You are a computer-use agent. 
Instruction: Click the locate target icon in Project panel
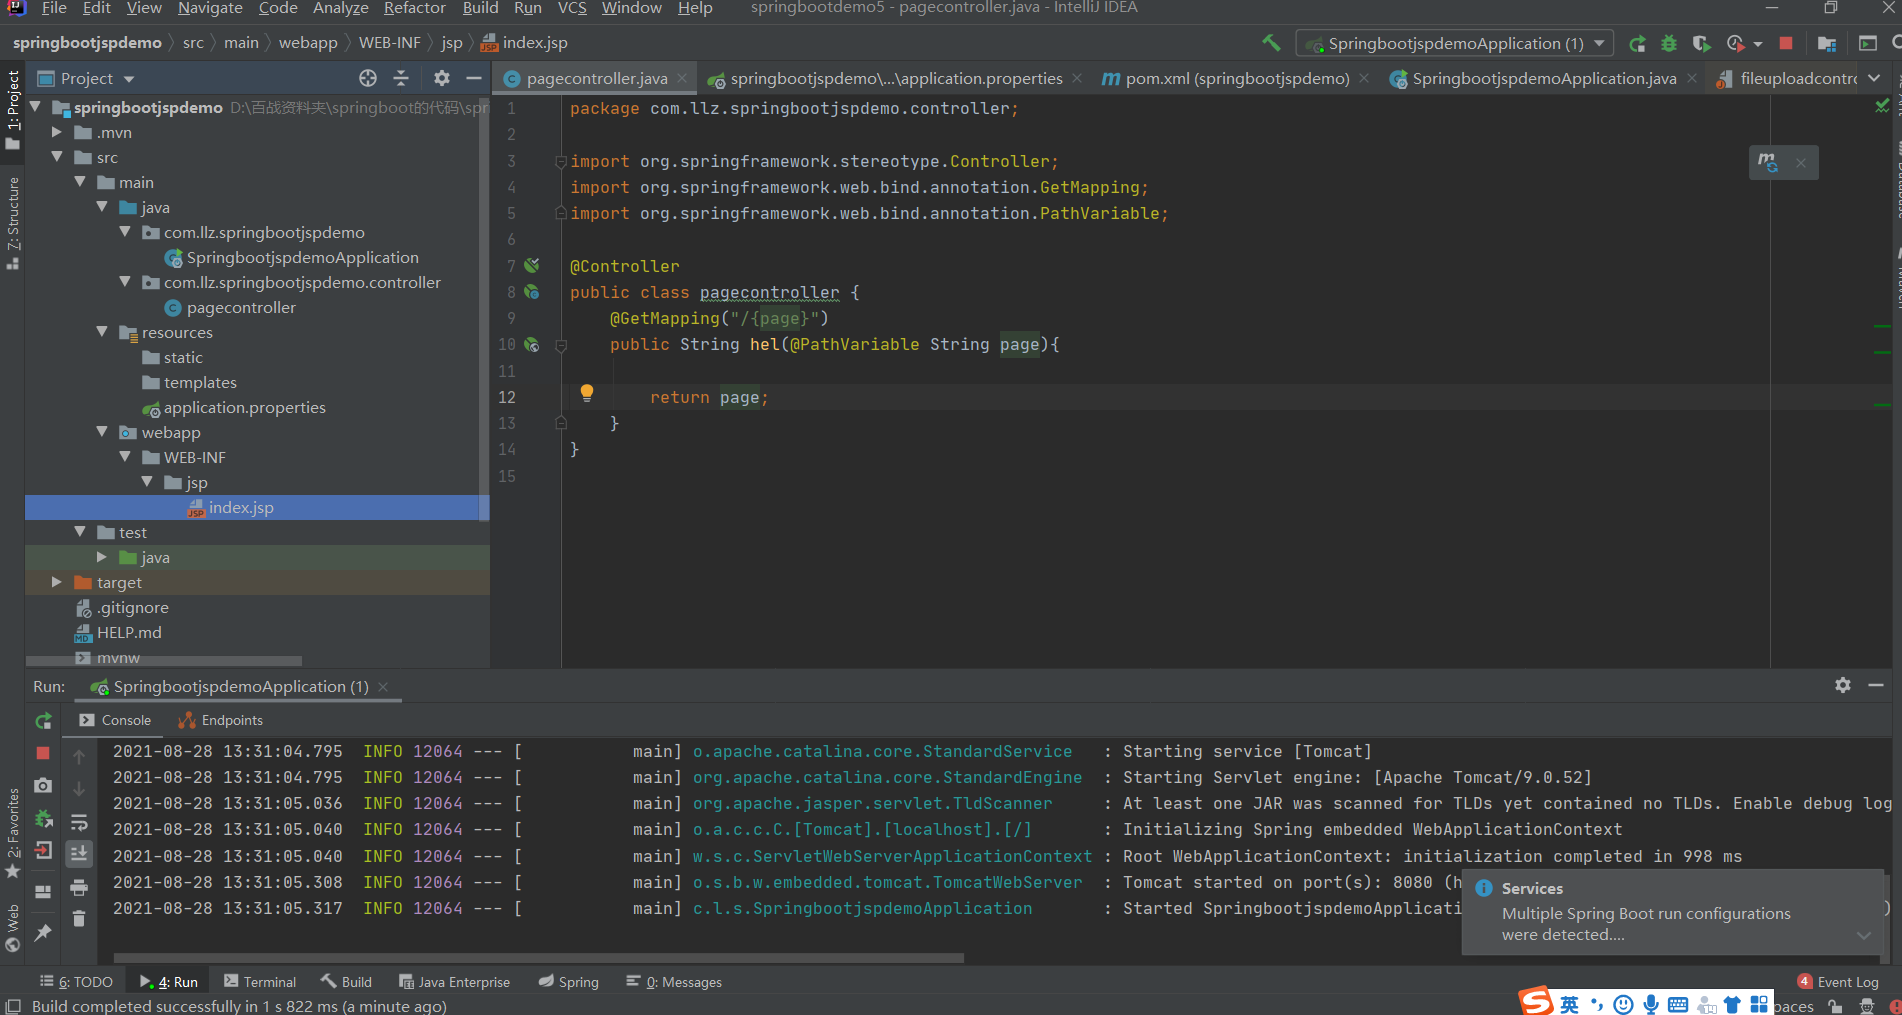coord(368,78)
